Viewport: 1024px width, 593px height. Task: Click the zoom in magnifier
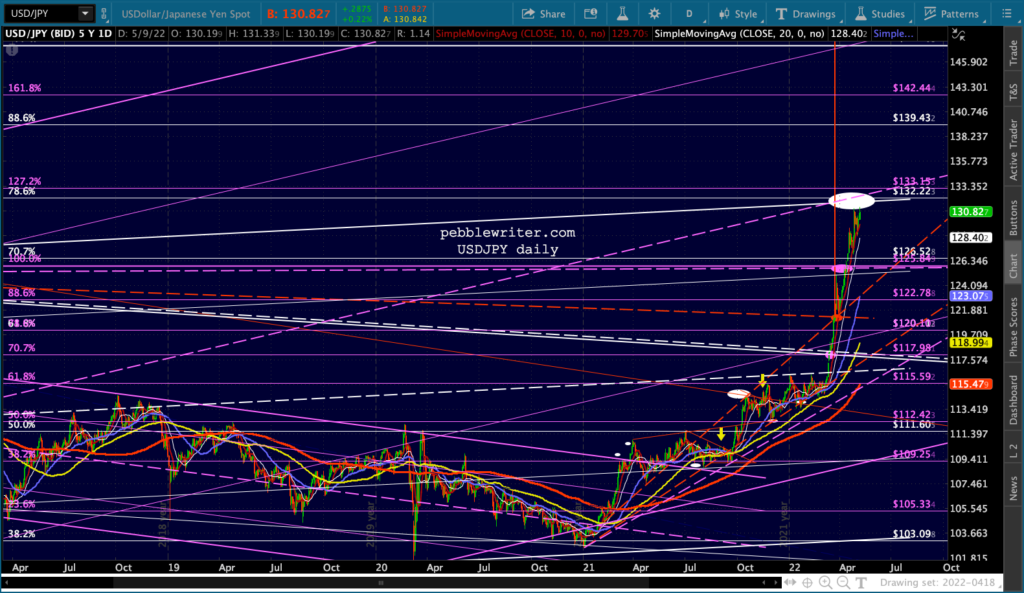pos(825,583)
